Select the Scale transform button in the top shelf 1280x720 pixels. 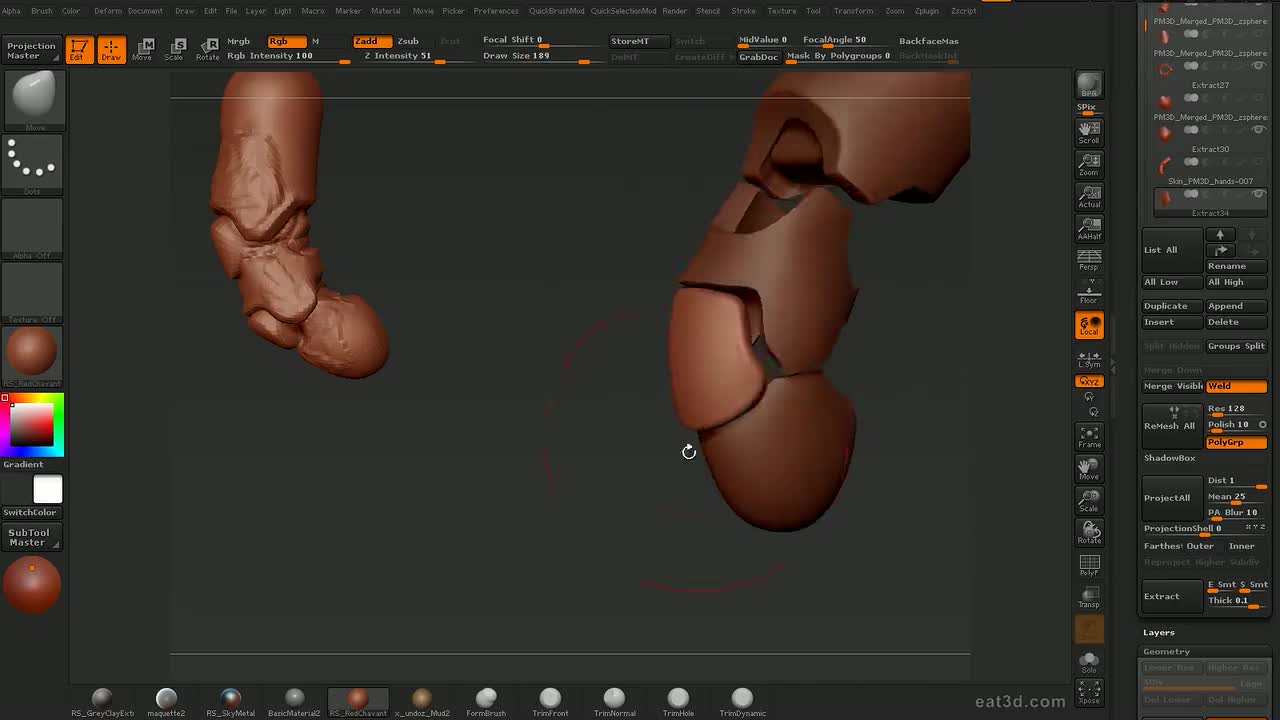(175, 49)
